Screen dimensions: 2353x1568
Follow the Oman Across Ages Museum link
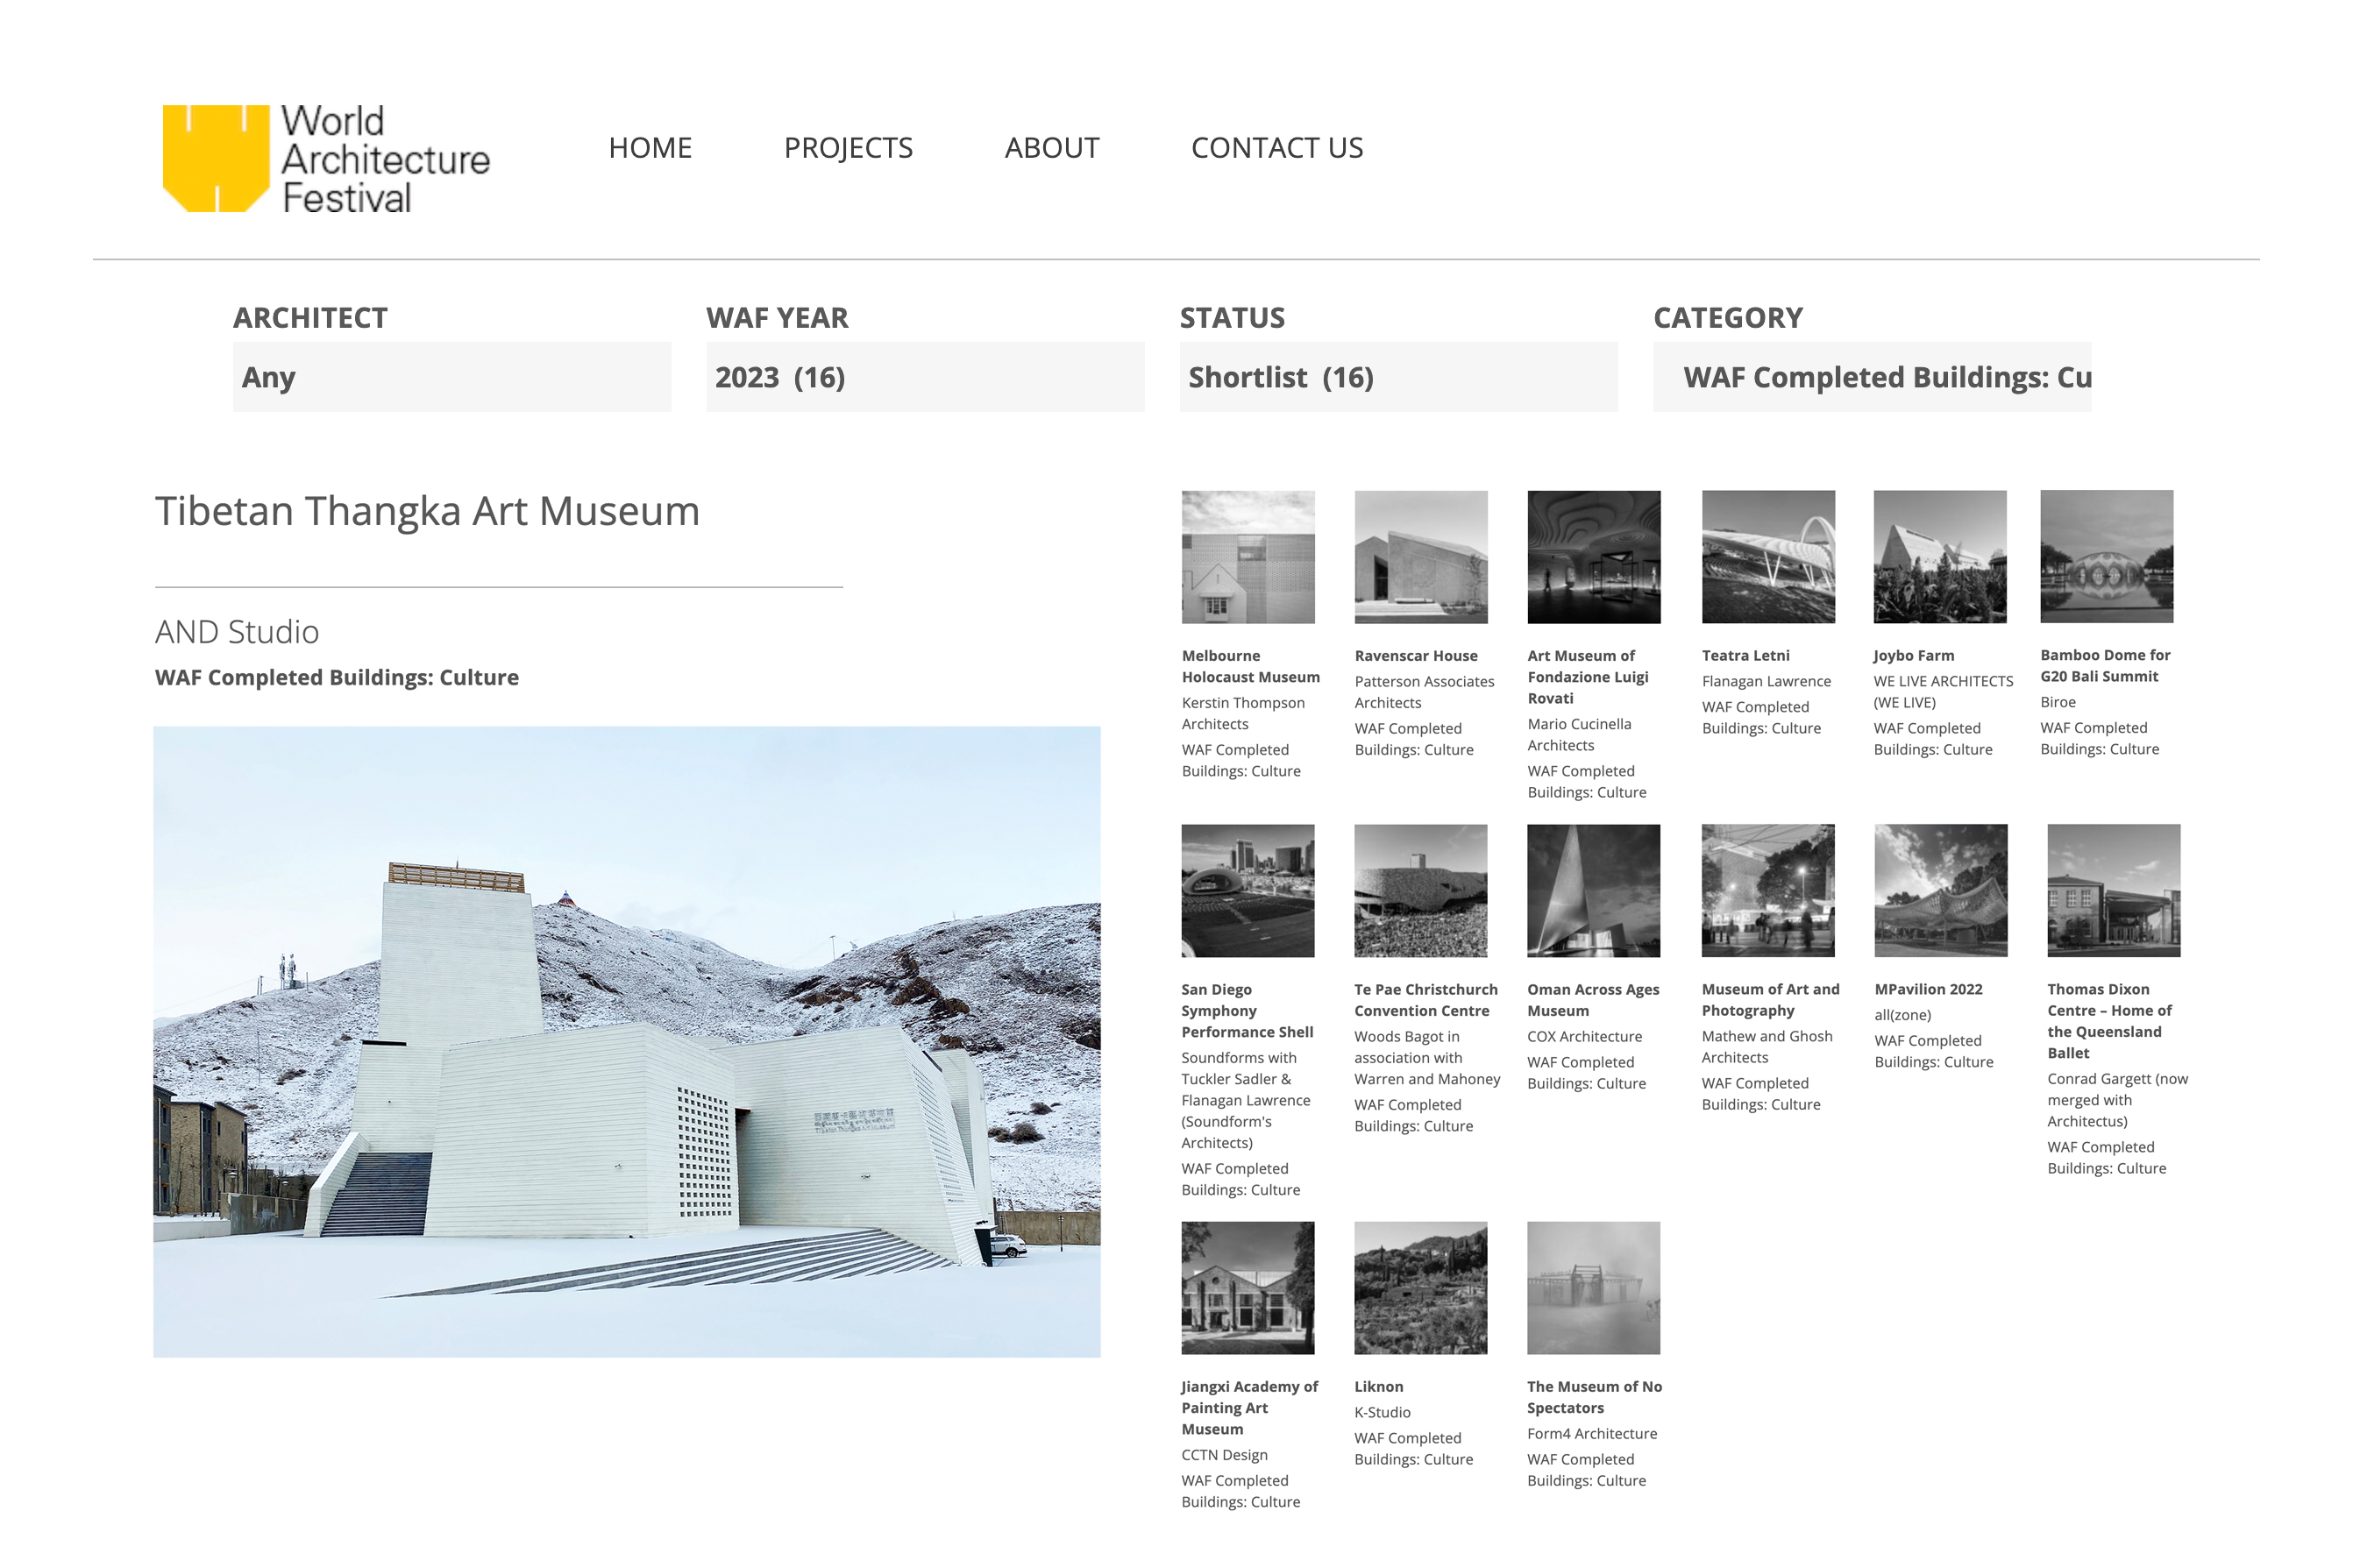(1593, 1000)
